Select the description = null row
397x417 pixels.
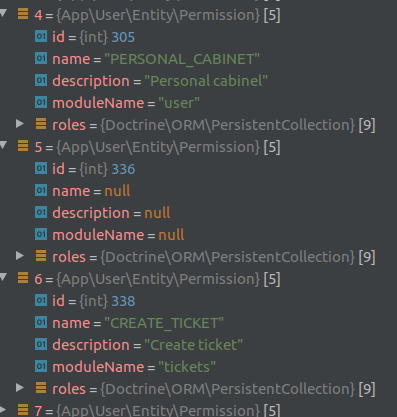(198, 213)
